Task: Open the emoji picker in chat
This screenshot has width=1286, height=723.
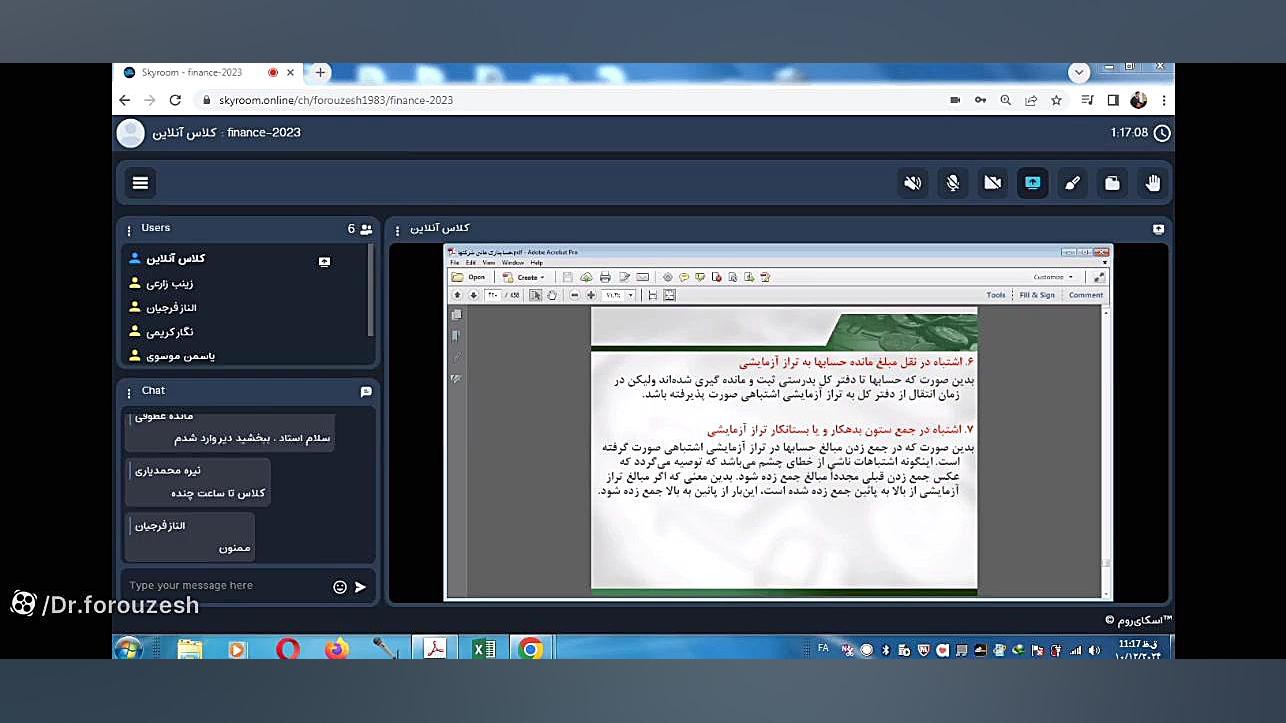Action: [340, 587]
